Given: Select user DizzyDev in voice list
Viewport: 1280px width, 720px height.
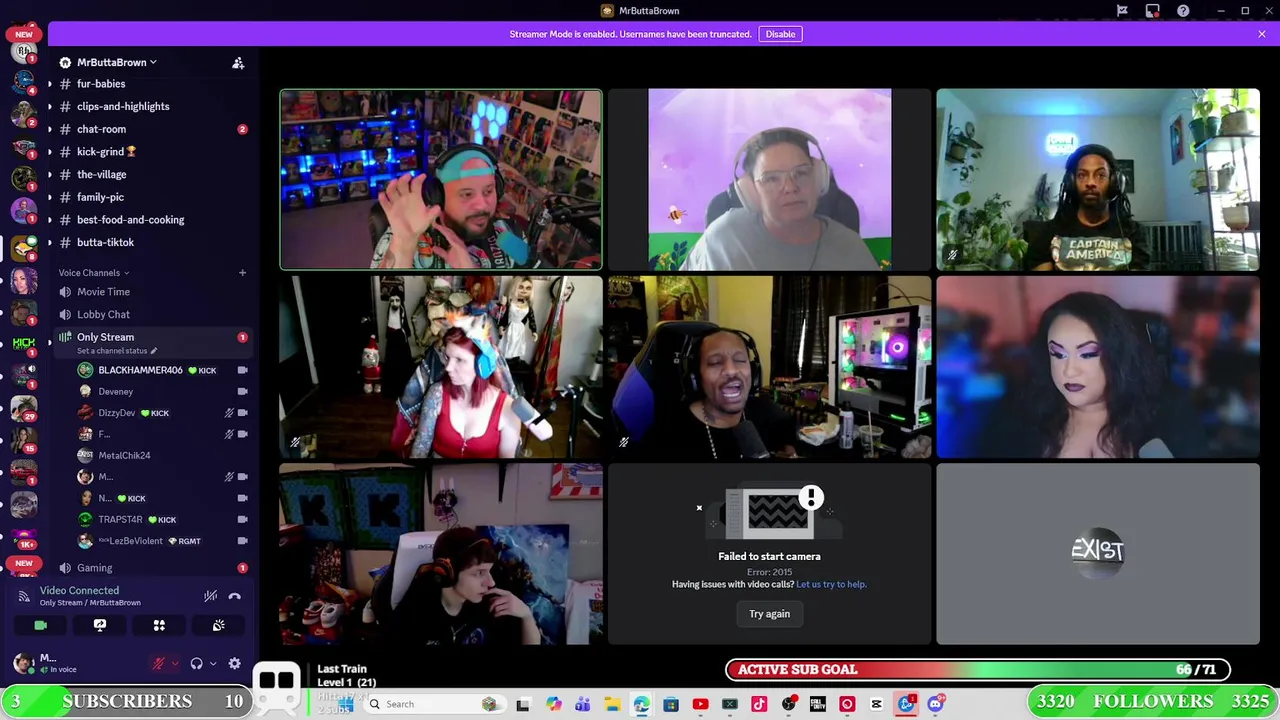Looking at the screenshot, I should coord(116,413).
